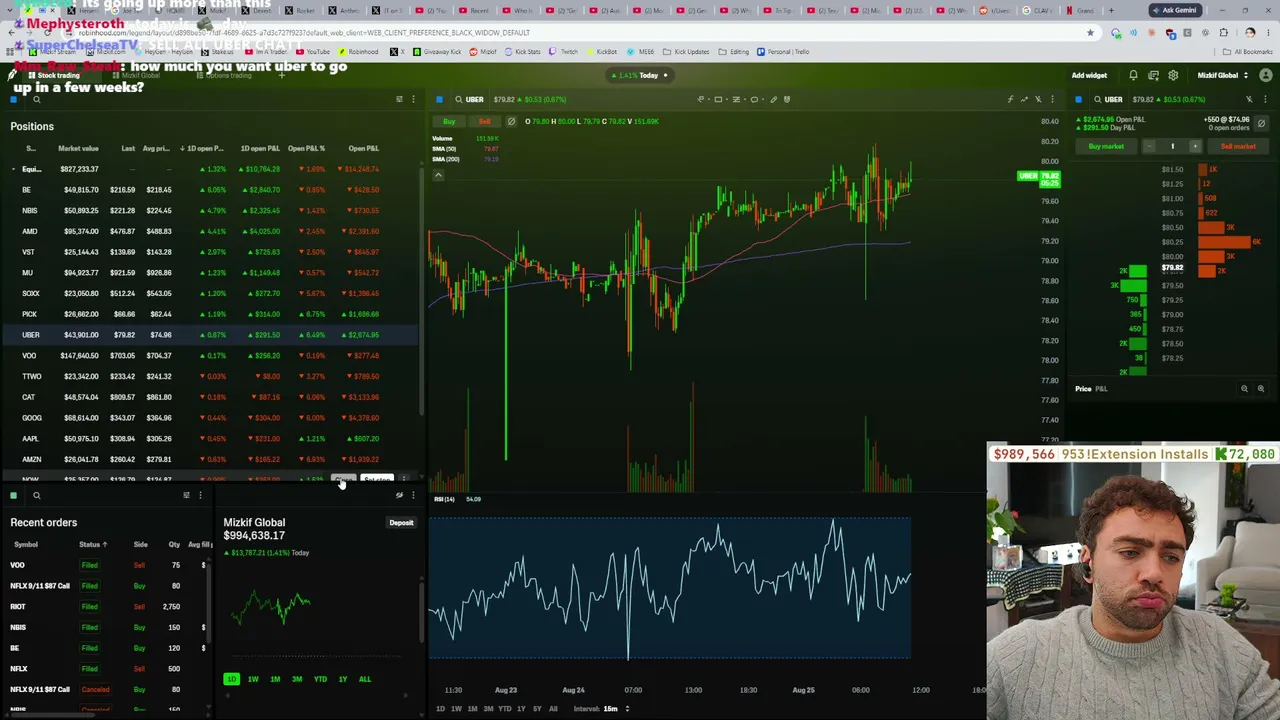Open the Positions panel layout icon
Viewport: 1280px width, 720px height.
tap(399, 99)
